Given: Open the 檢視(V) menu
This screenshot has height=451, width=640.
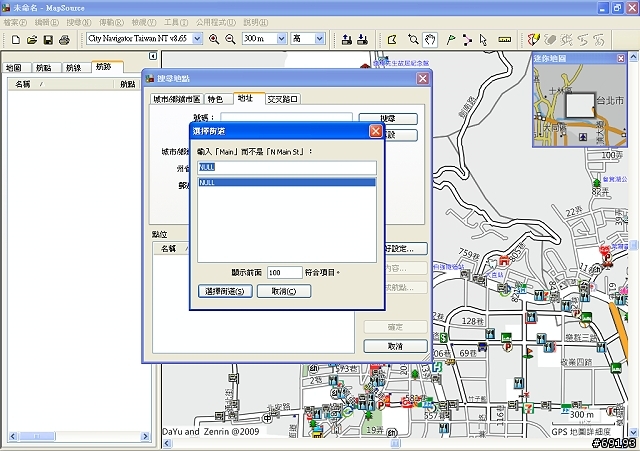Looking at the screenshot, I should tap(144, 22).
